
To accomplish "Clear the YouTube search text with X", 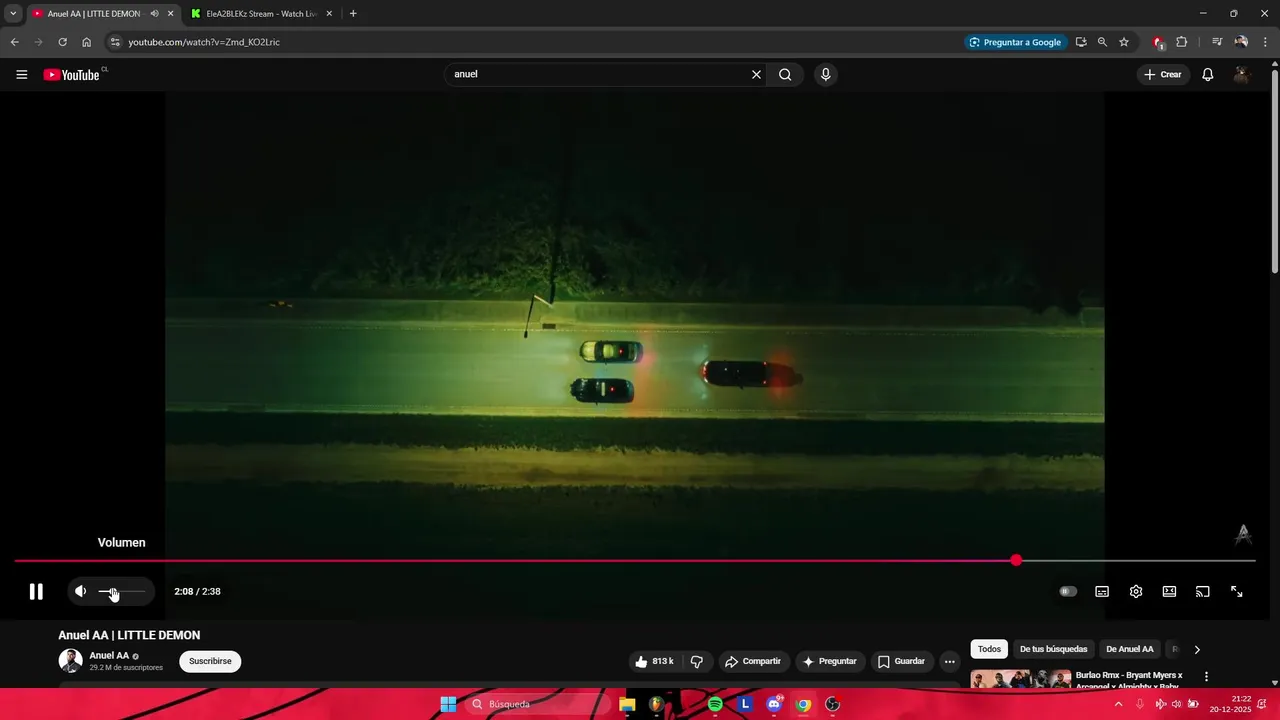I will coord(756,74).
